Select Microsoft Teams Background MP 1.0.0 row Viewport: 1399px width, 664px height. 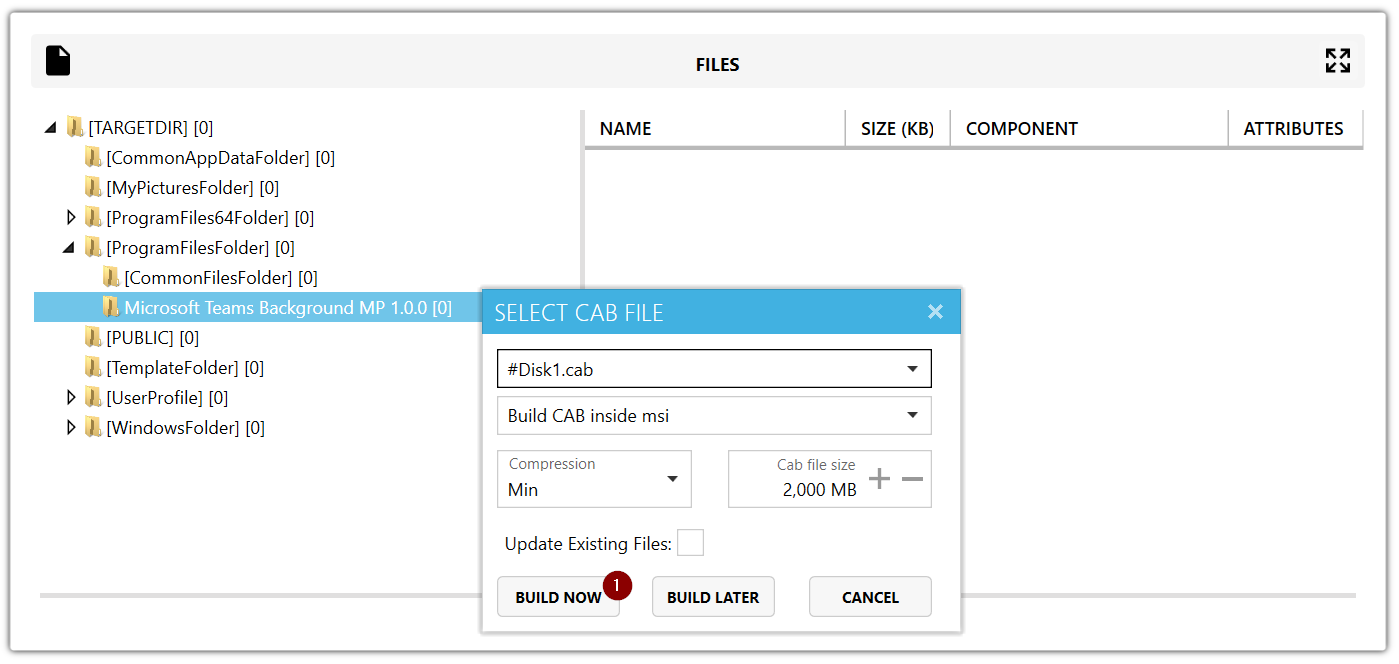pos(258,307)
